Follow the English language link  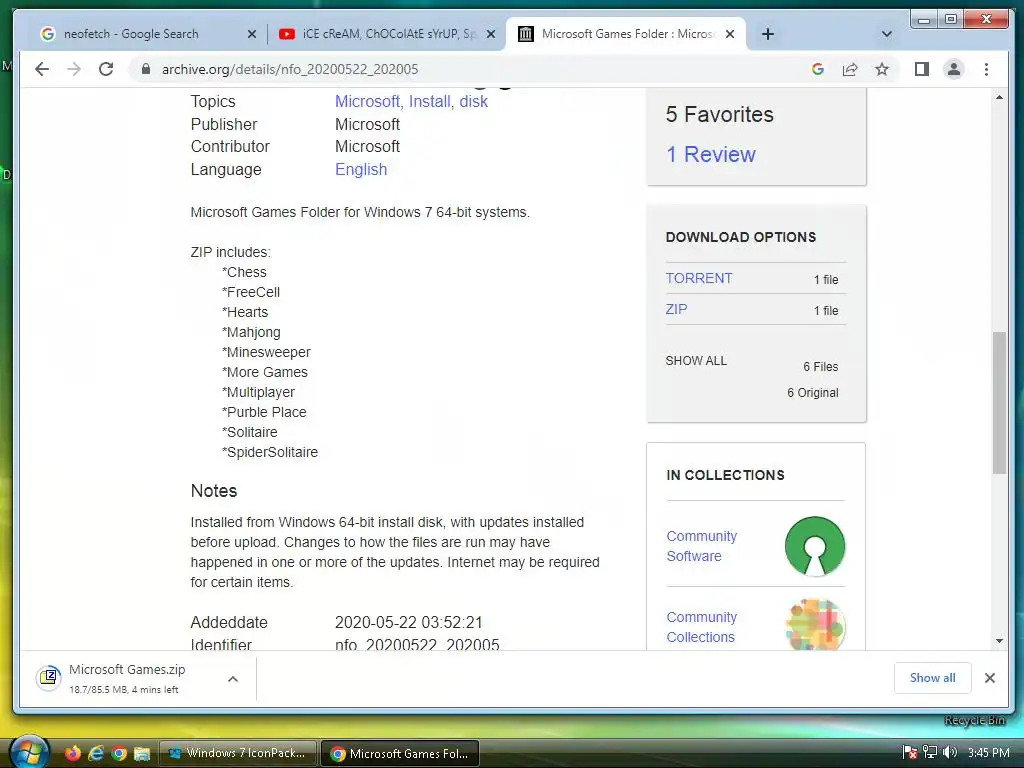(x=360, y=169)
